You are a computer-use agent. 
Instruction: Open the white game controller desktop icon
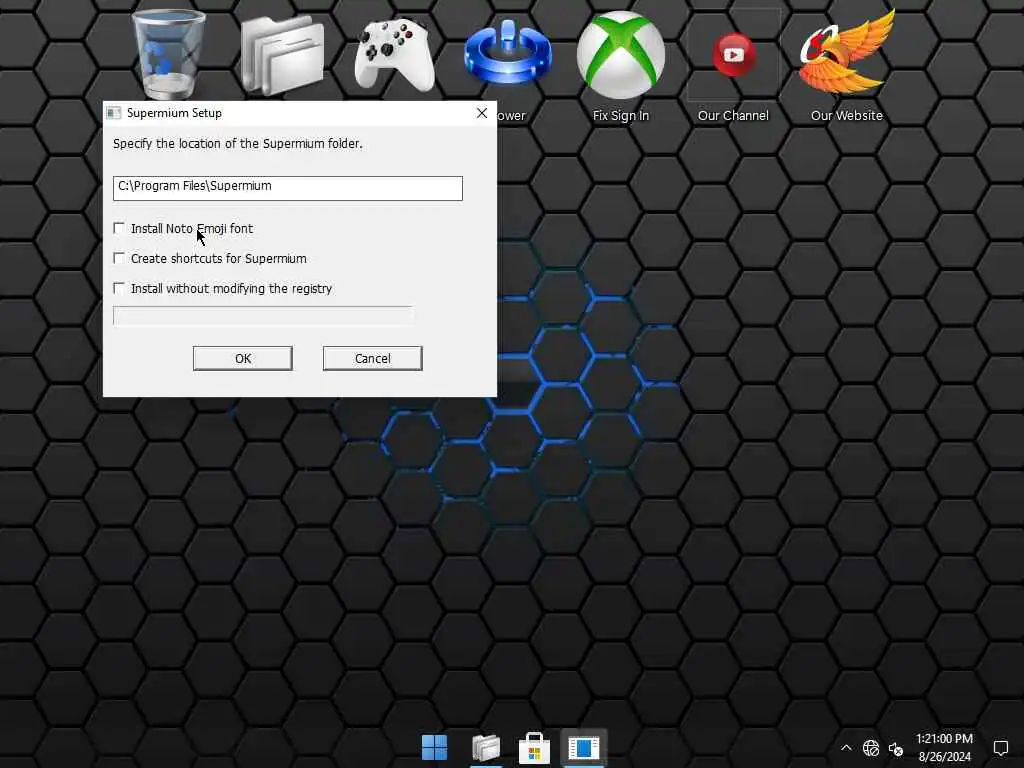[394, 55]
